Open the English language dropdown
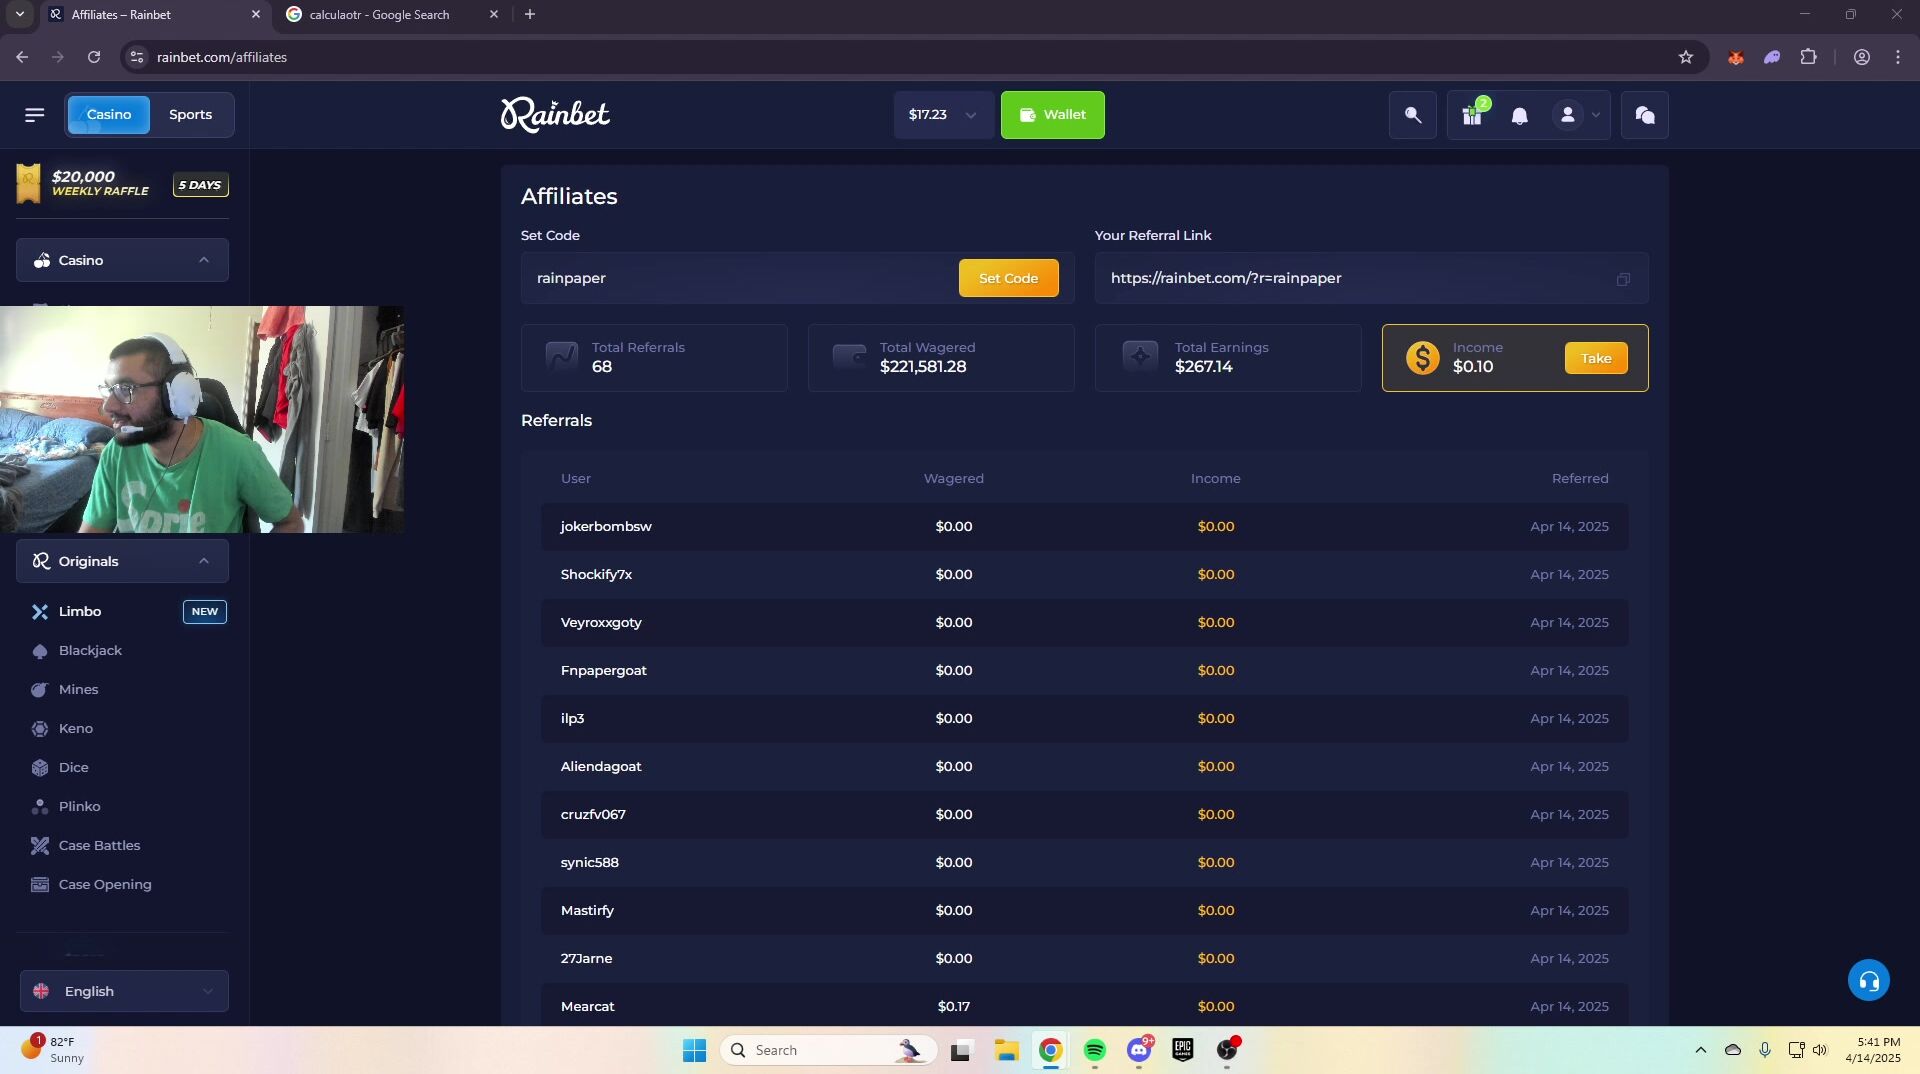 (124, 991)
